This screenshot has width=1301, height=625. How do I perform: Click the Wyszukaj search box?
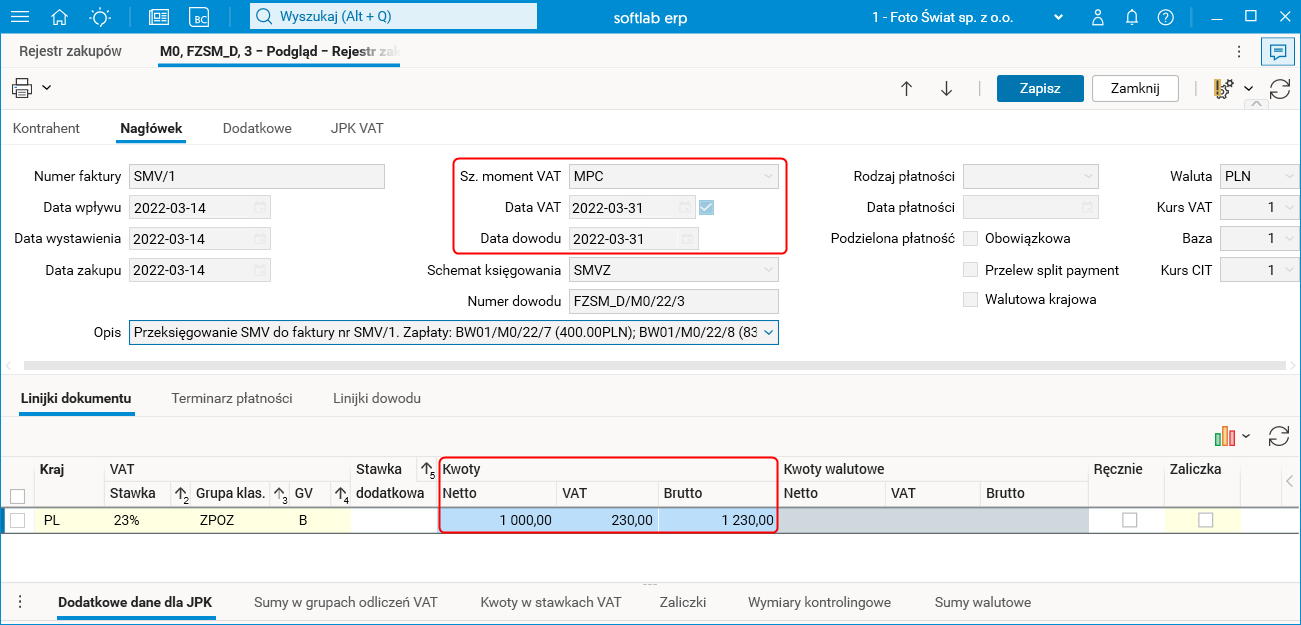(x=393, y=17)
